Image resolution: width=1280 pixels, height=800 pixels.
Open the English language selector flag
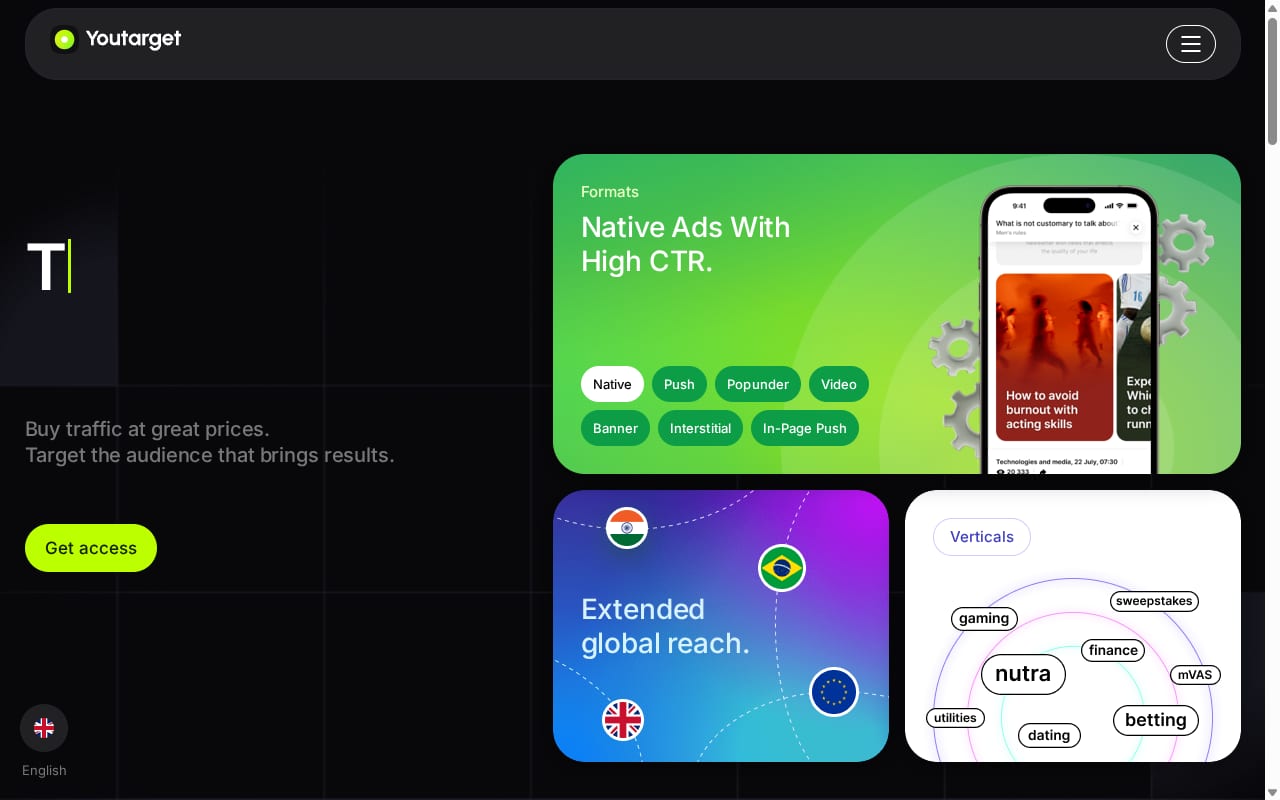[44, 728]
